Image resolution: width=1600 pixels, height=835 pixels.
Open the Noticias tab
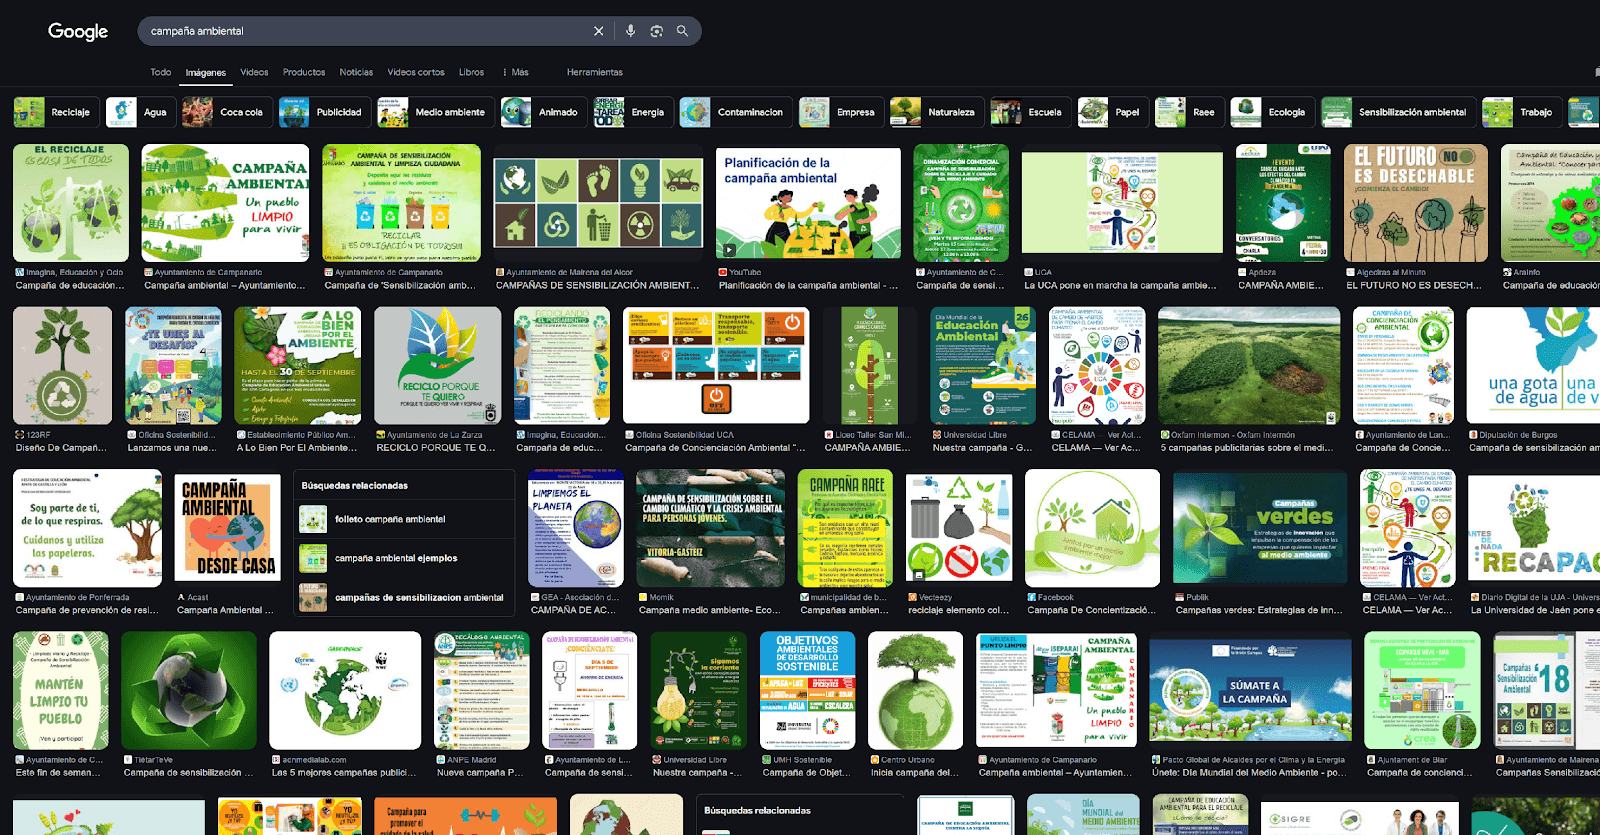(356, 72)
